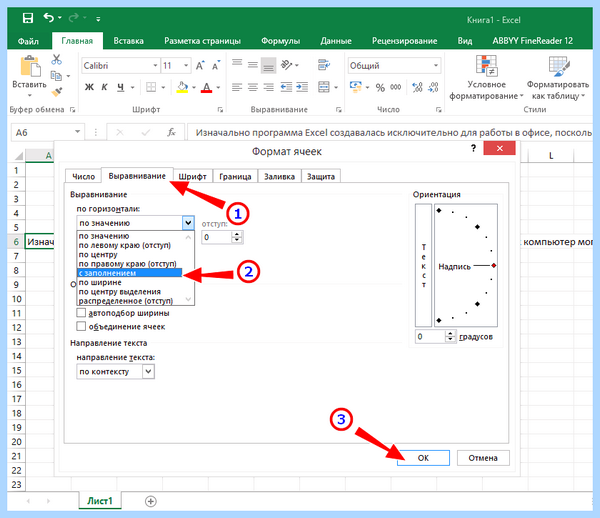This screenshot has width=600, height=518.
Task: Undo the last action
Action: [49, 18]
